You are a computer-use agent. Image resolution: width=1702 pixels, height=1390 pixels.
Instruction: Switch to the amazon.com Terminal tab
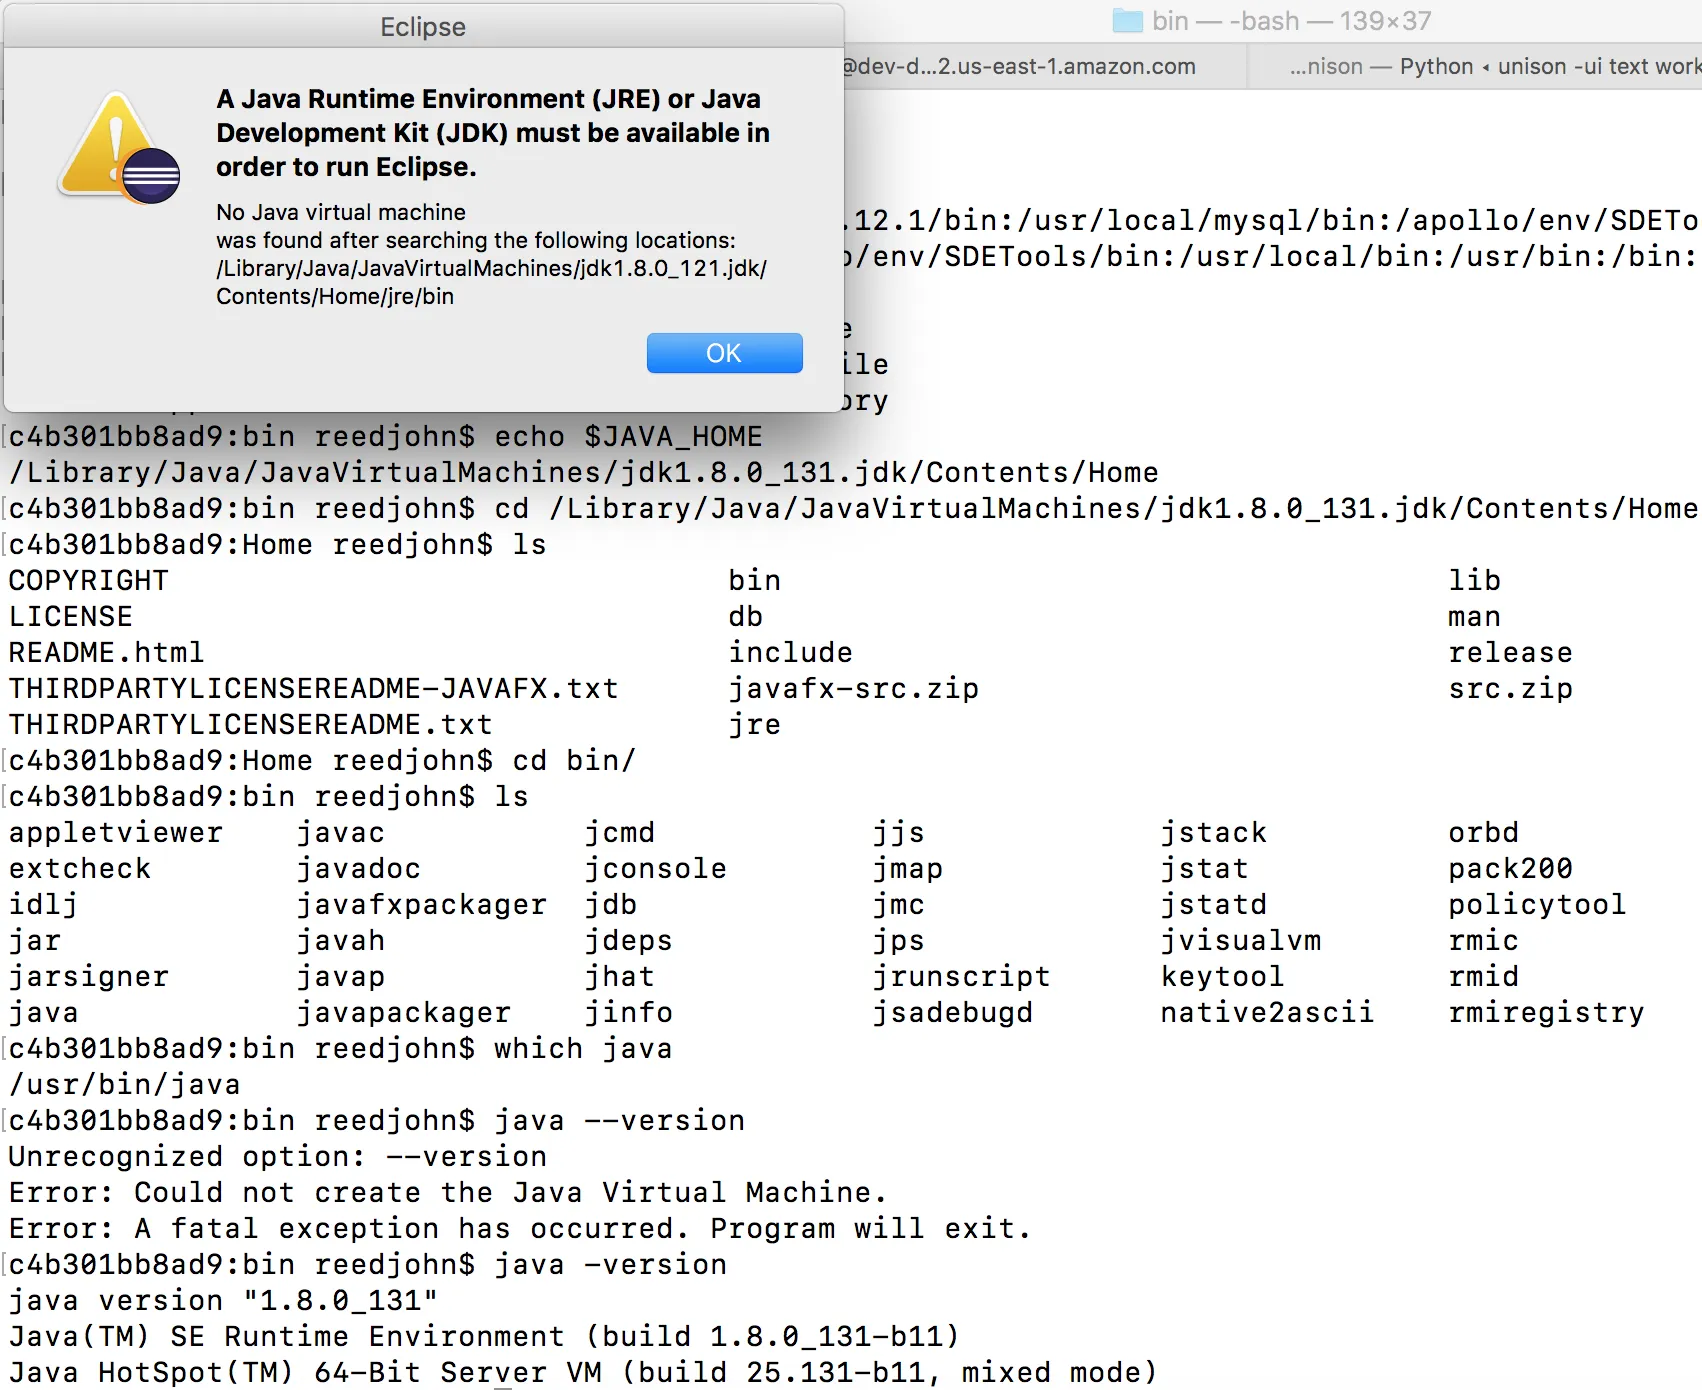click(x=1045, y=67)
